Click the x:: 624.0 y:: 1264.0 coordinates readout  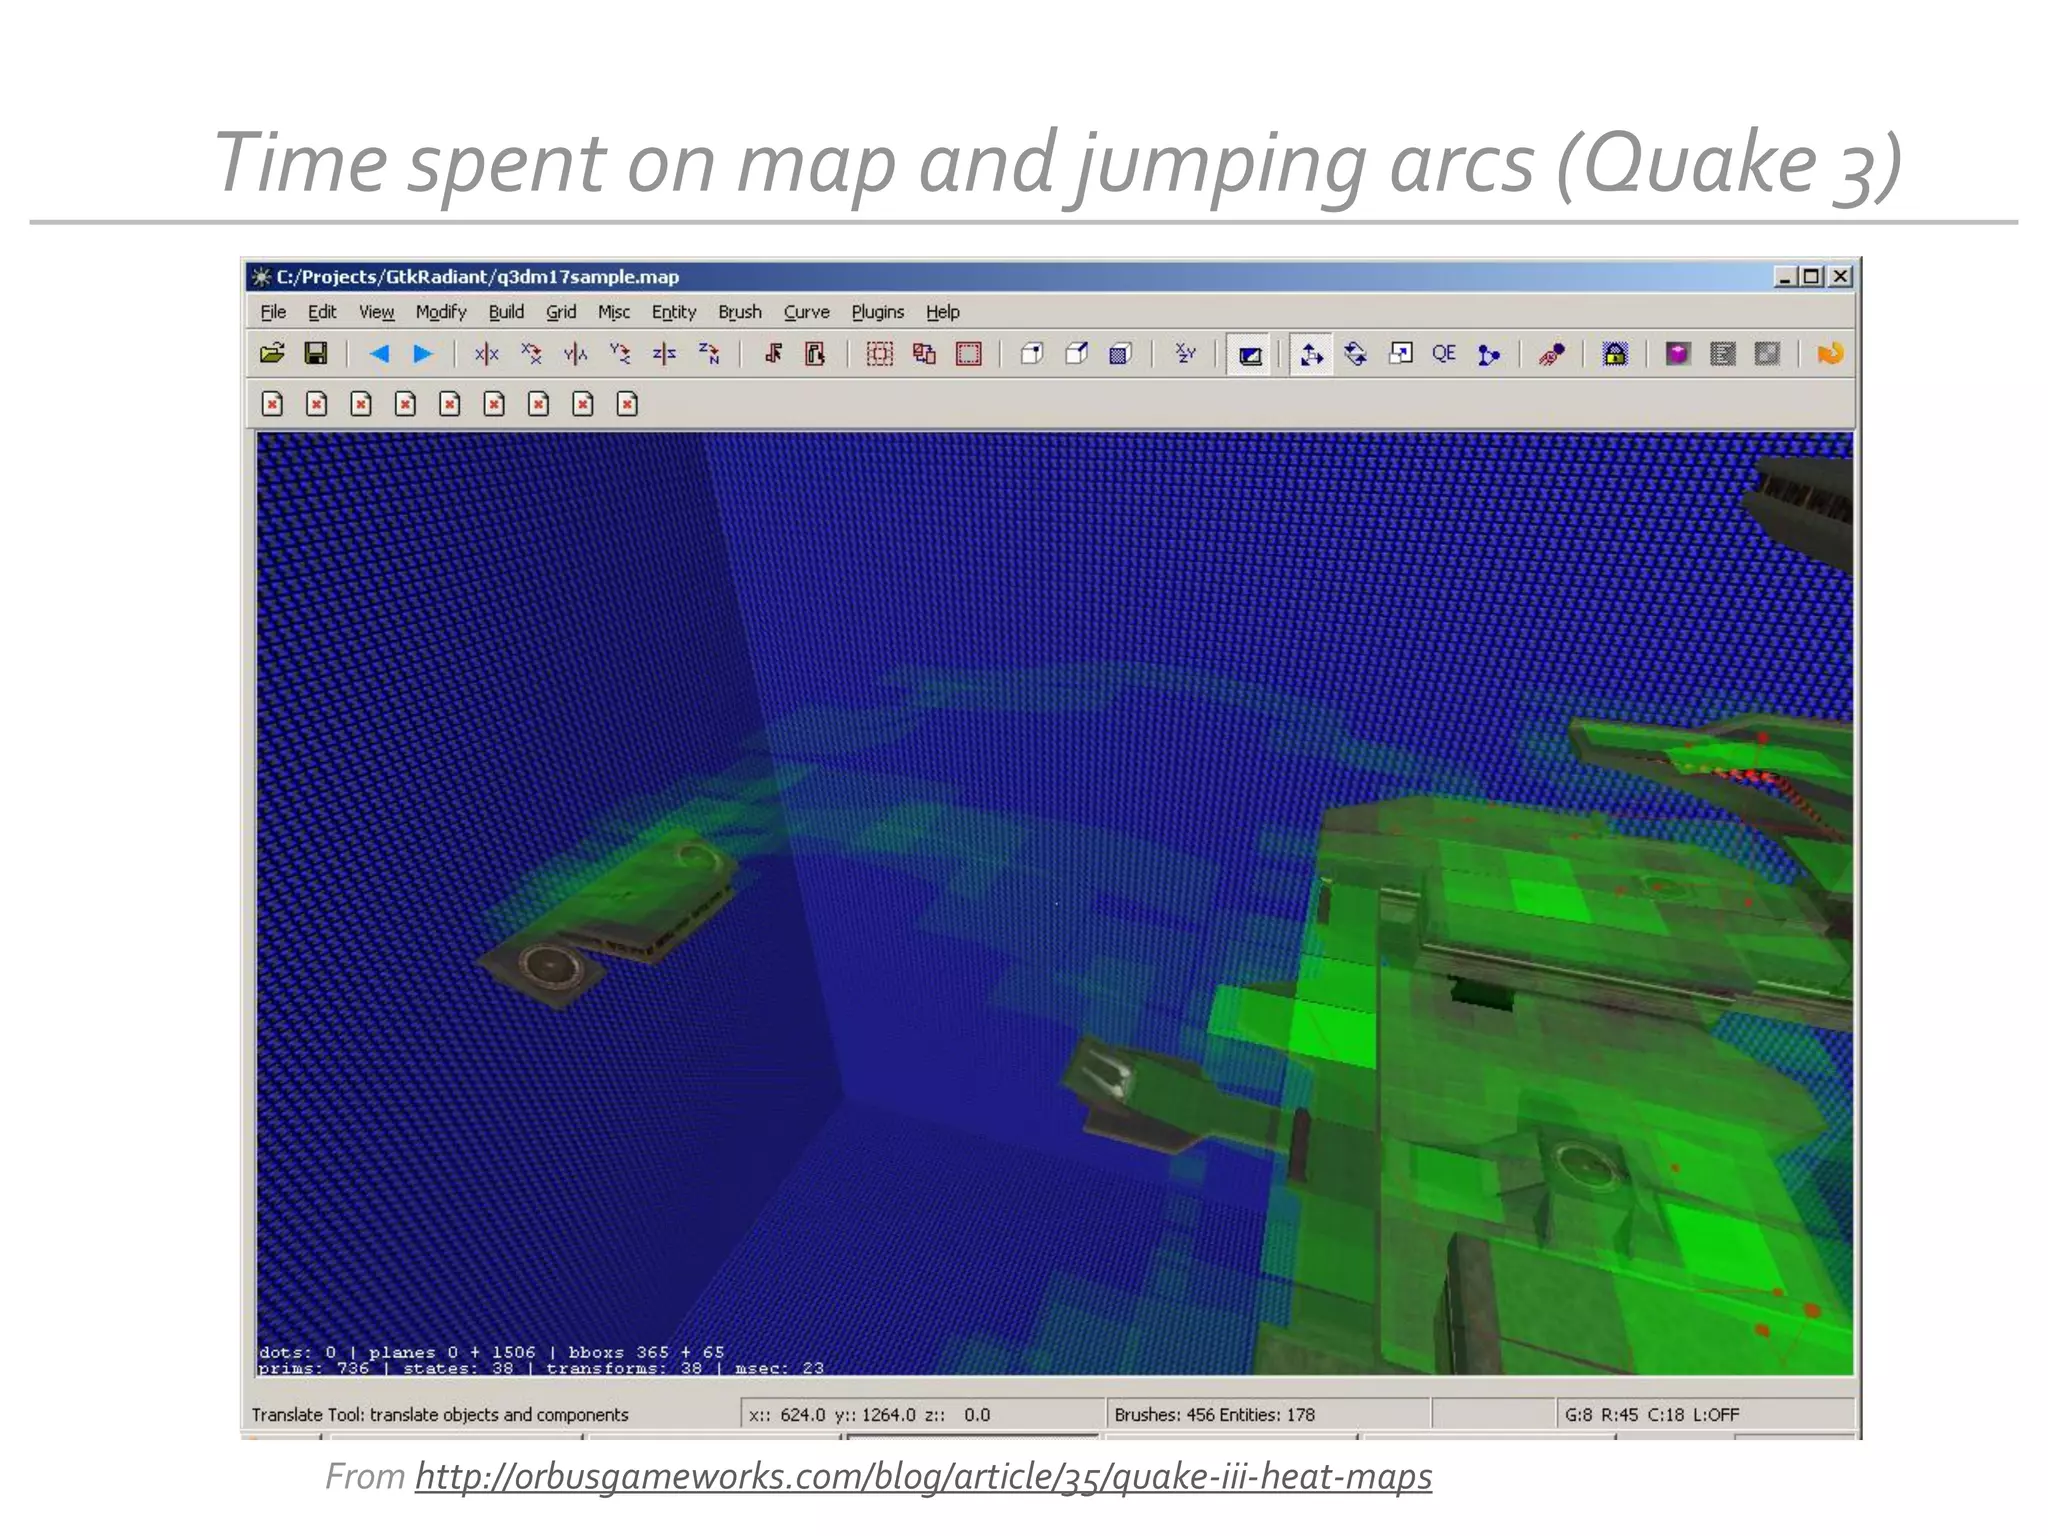[x=869, y=1415]
